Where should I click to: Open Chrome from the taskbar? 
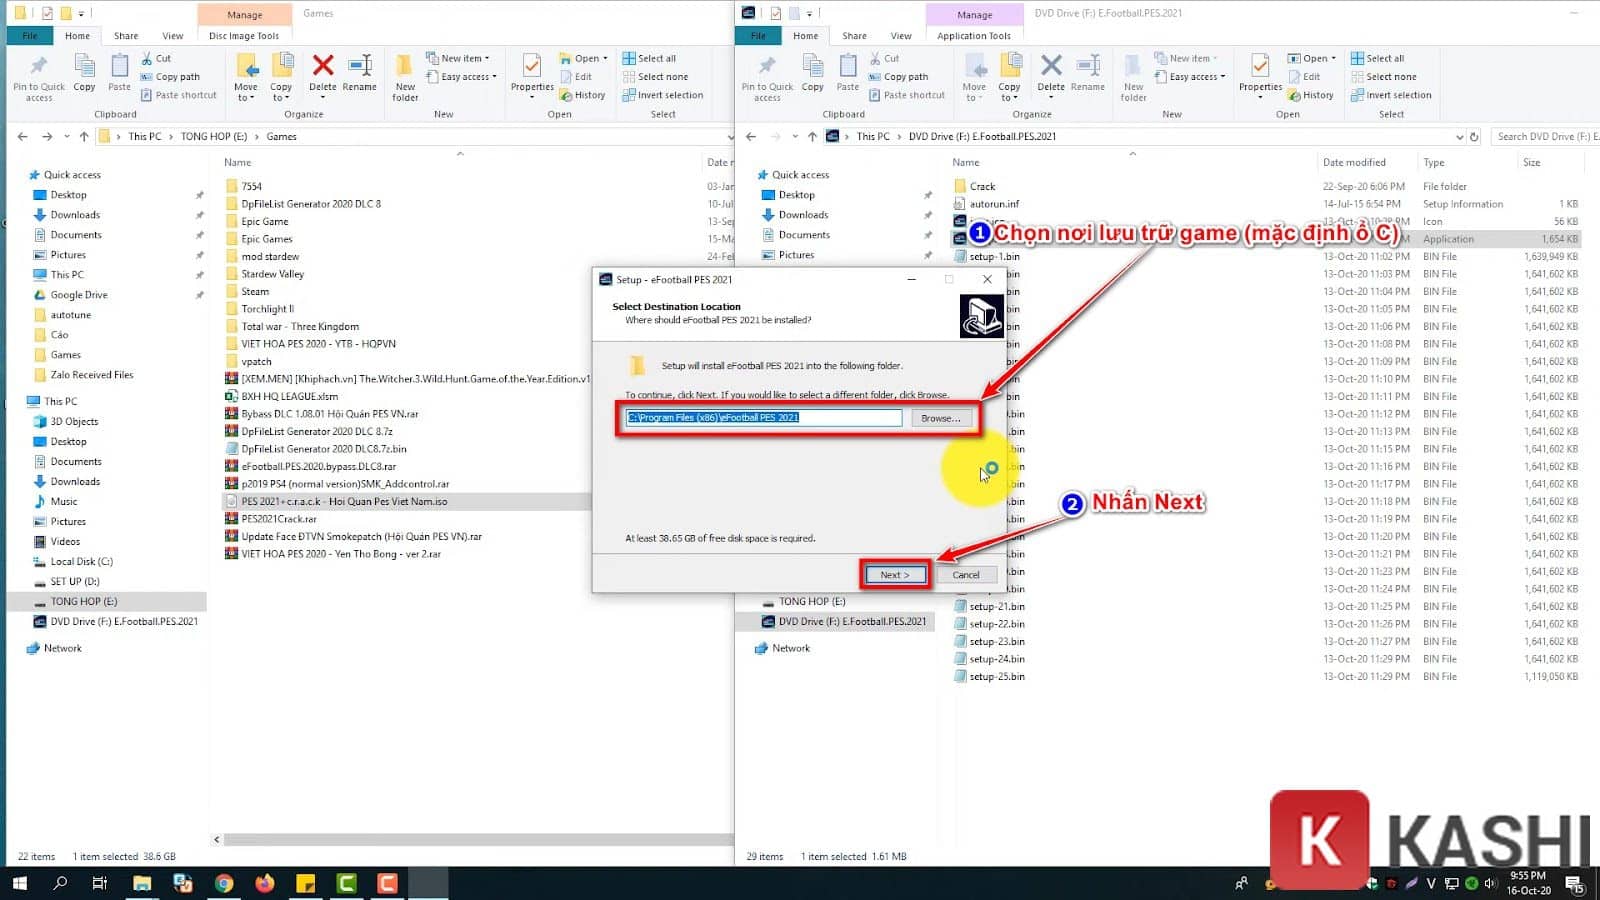click(x=224, y=883)
